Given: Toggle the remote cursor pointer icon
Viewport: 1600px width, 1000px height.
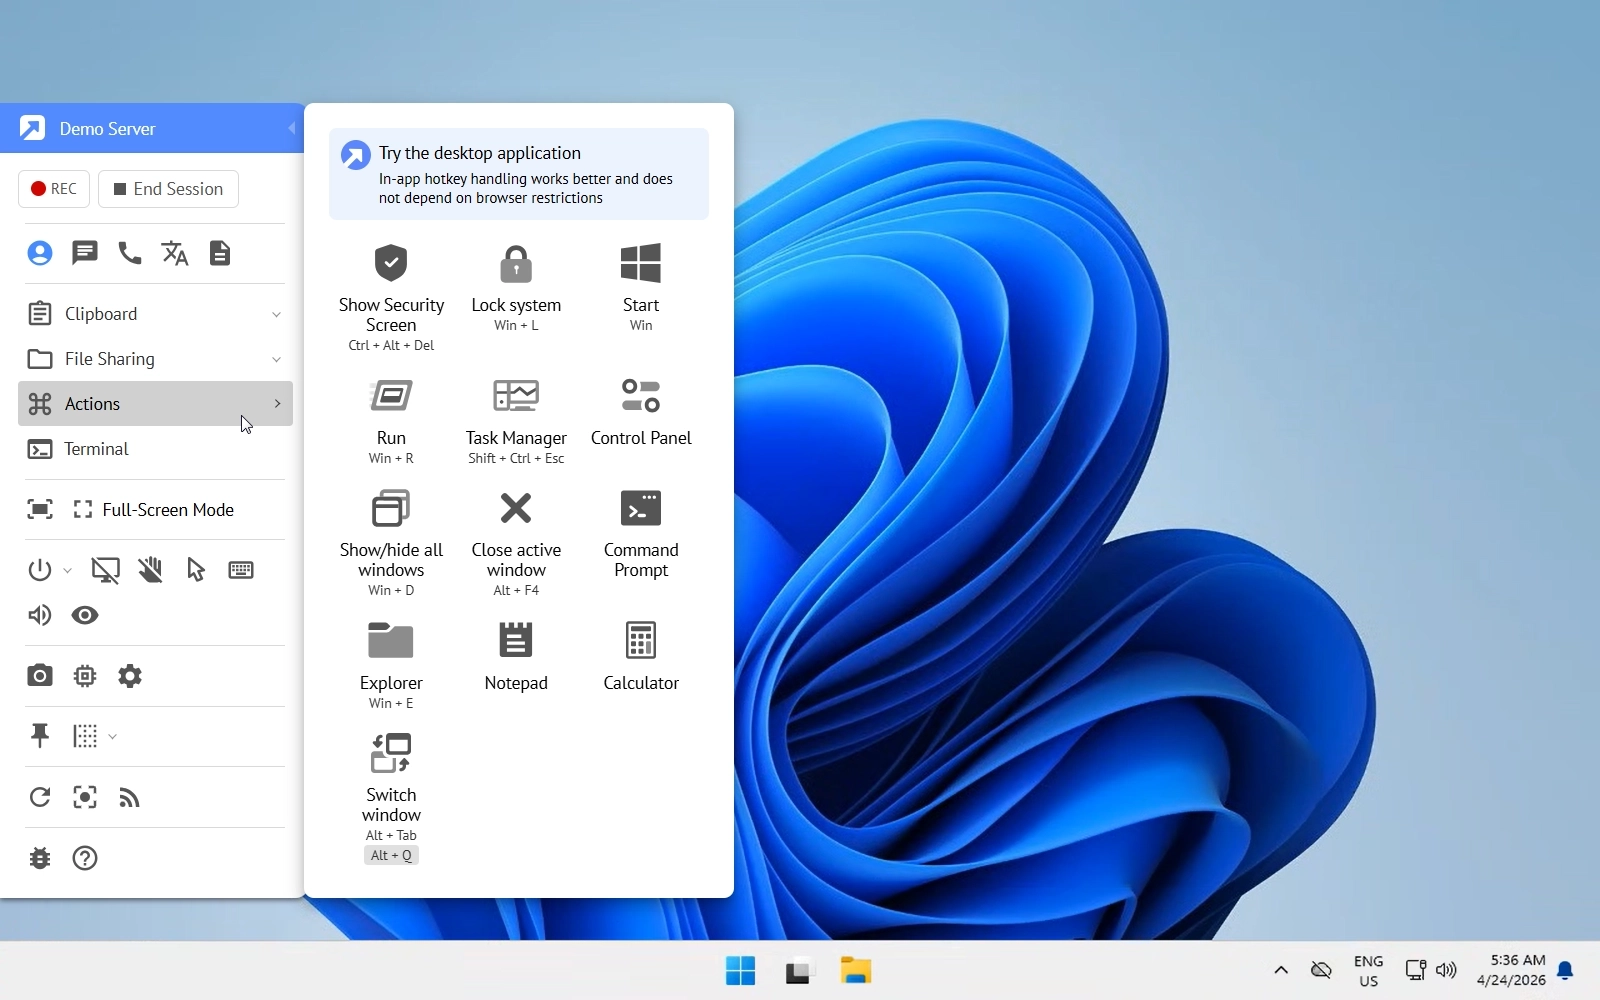Looking at the screenshot, I should coord(196,571).
